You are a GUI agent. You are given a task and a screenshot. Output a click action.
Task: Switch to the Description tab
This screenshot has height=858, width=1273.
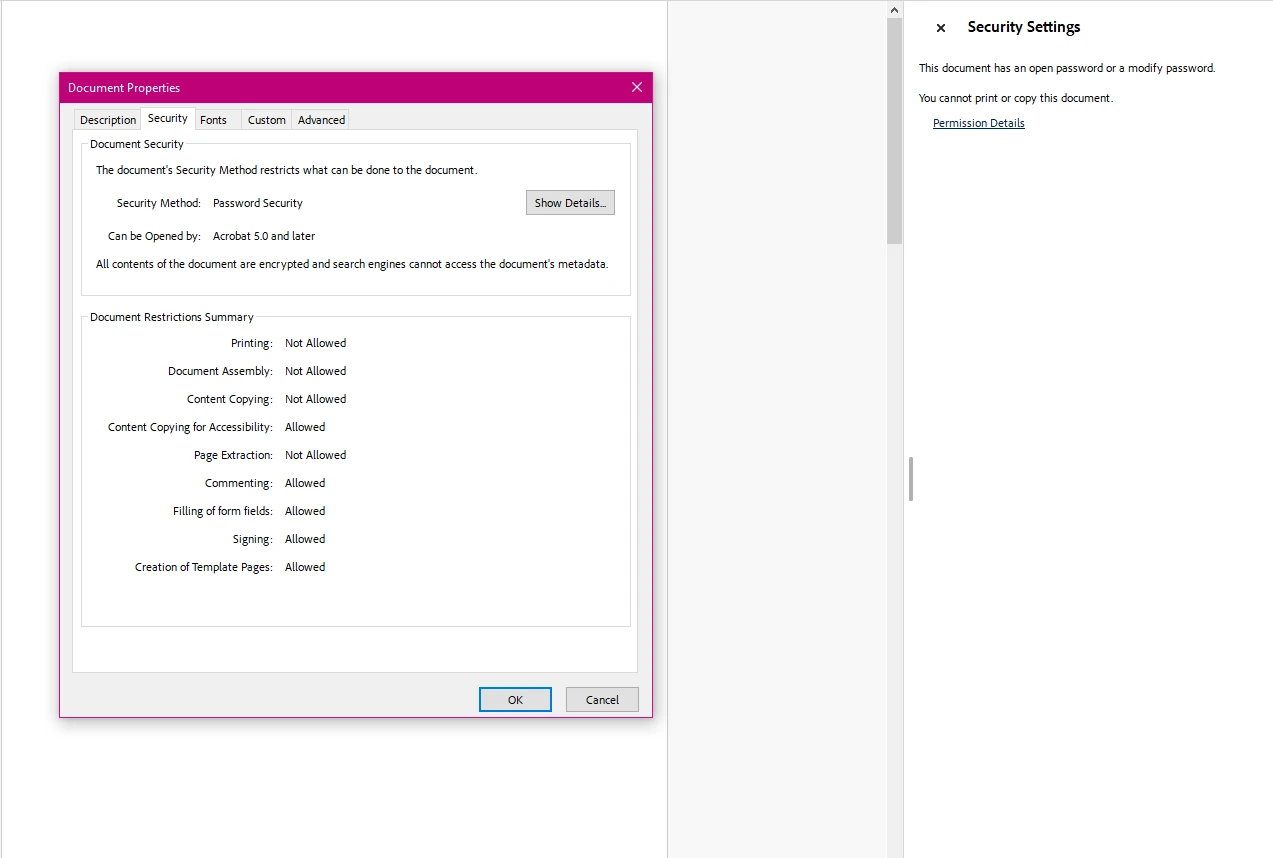106,119
